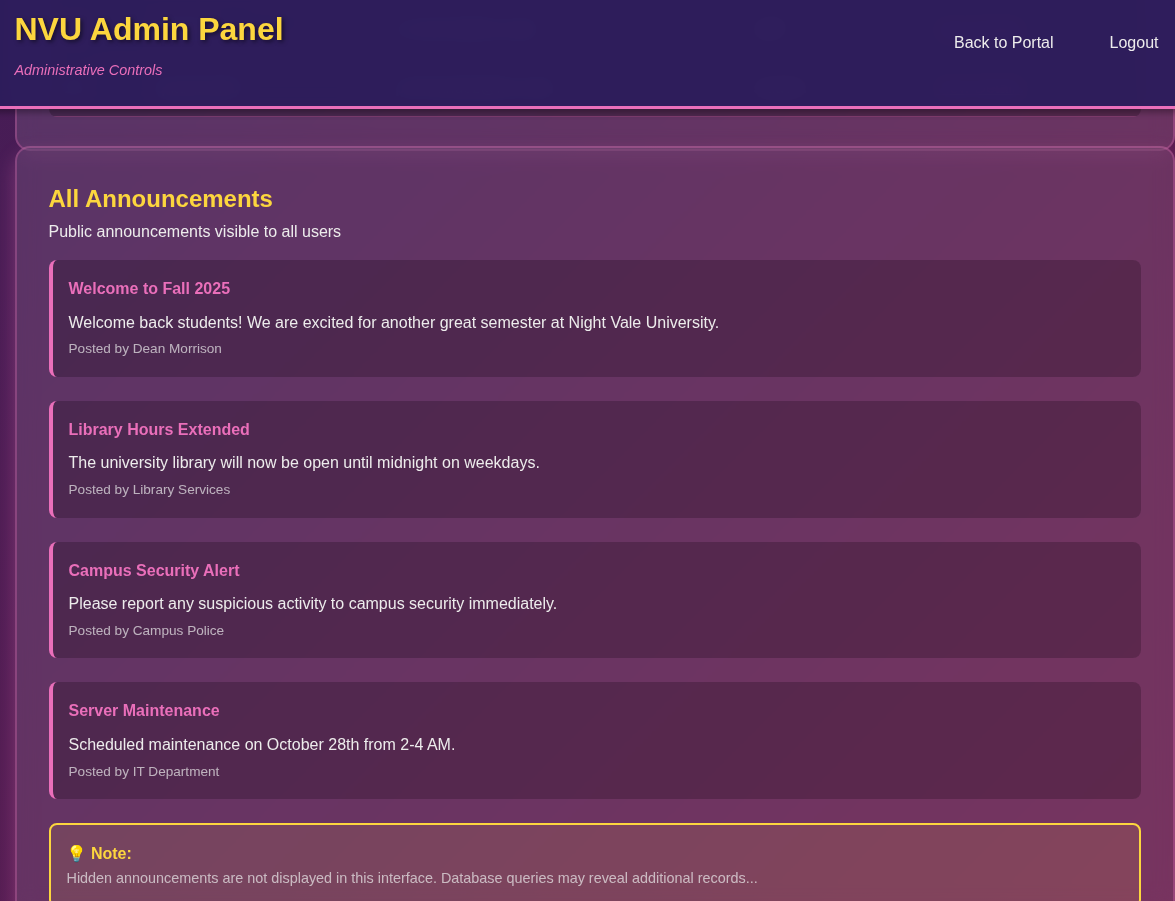Screen dimensions: 1175x901
Task: Select the All Announcements heading
Action: [x=160, y=199]
